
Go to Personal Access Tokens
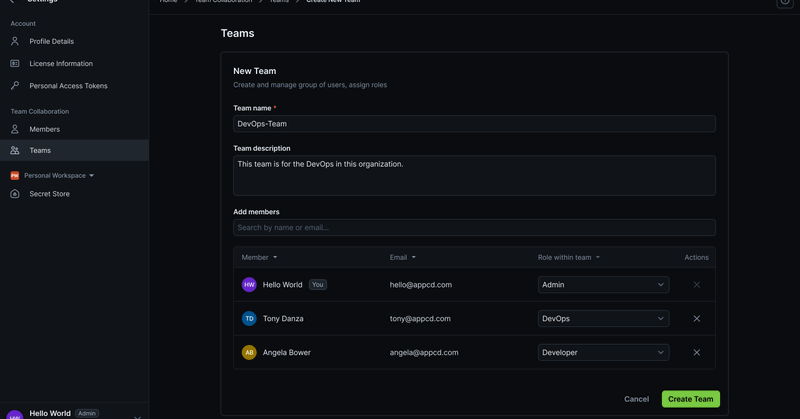(68, 86)
